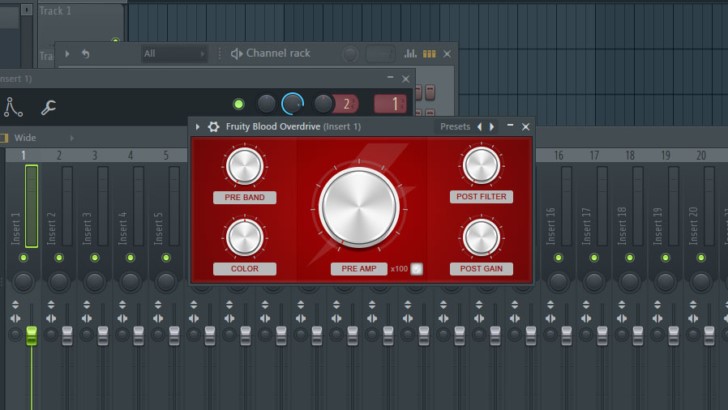Mute Insert 1 with its green light
This screenshot has width=728, height=410.
tap(23, 258)
